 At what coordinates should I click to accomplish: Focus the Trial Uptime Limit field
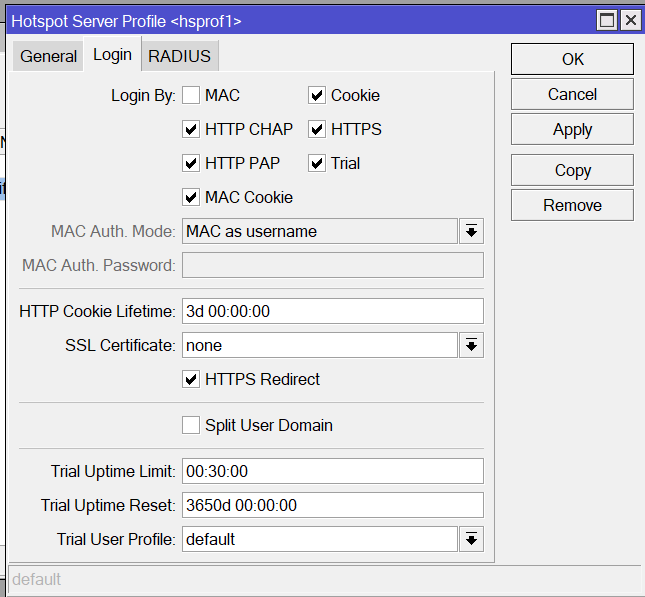[332, 471]
